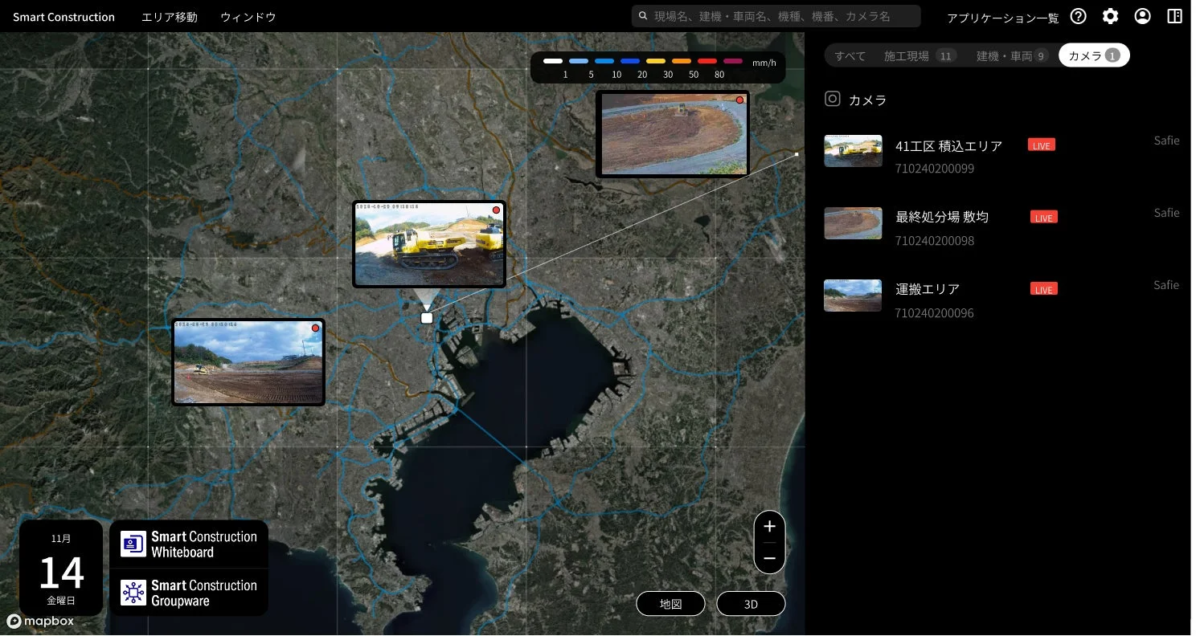Viewport: 1200px width, 636px height.
Task: Open the window layout icon top right
Action: [x=1176, y=16]
